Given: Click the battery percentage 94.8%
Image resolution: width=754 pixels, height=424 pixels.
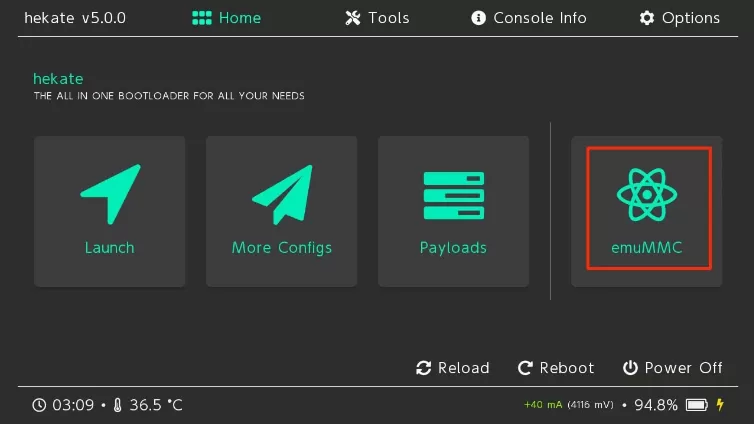Looking at the screenshot, I should tap(656, 405).
